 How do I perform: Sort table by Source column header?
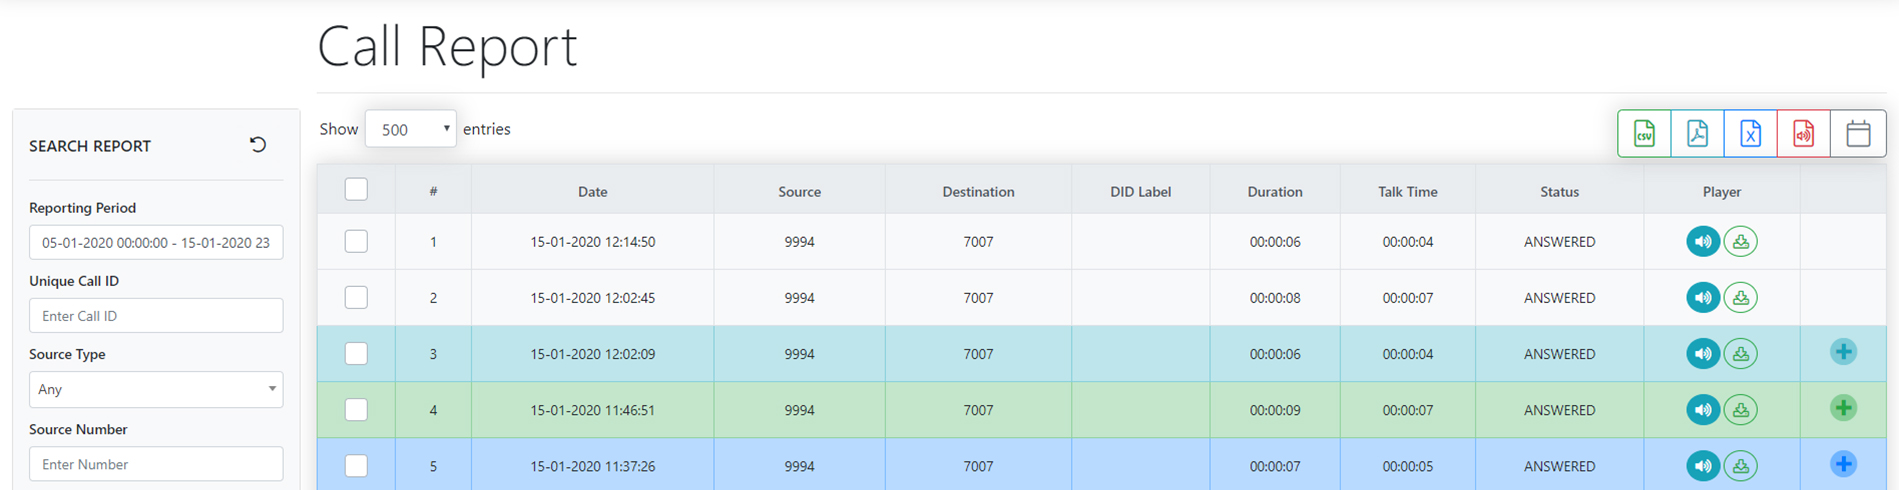[x=799, y=191]
